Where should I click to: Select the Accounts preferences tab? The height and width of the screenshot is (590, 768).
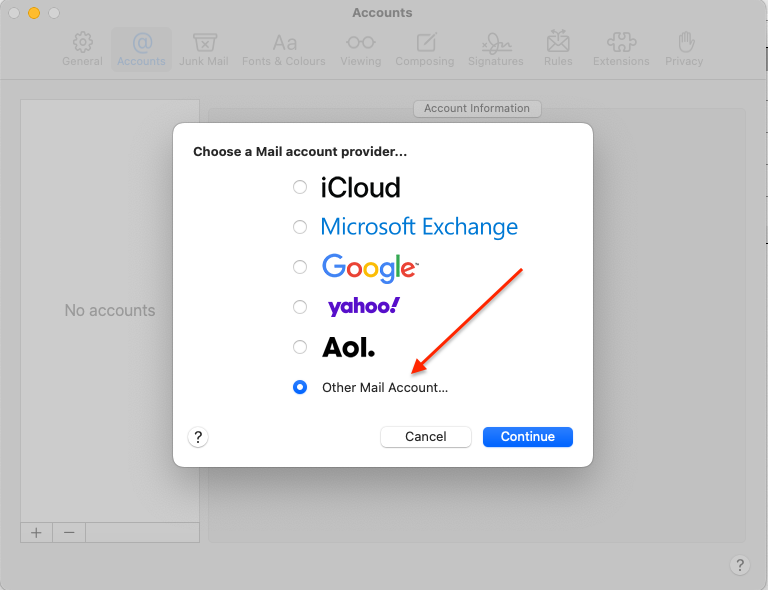(x=142, y=49)
